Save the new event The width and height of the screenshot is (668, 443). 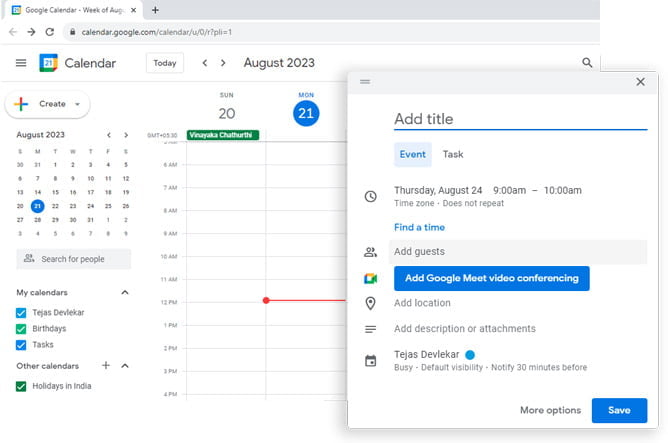point(618,410)
